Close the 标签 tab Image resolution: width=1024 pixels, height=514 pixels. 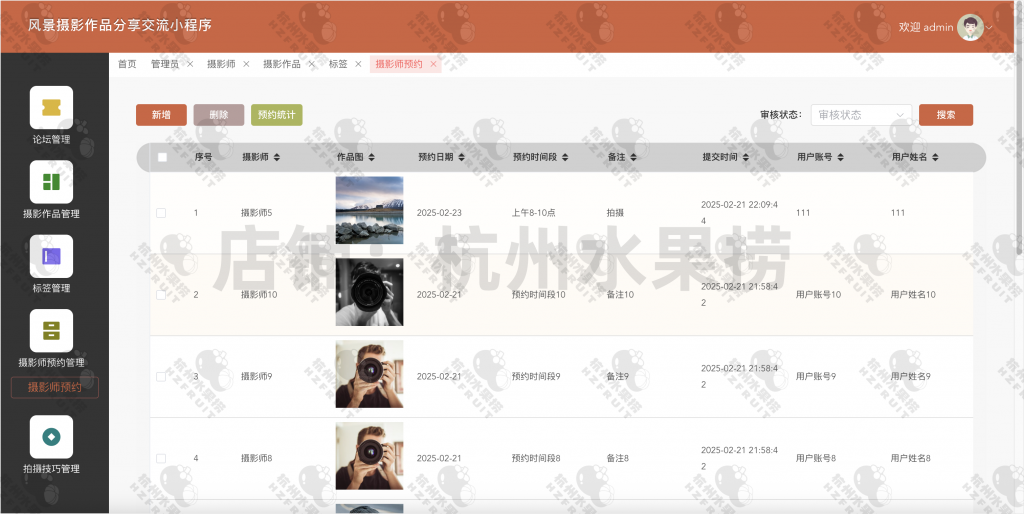(x=358, y=64)
